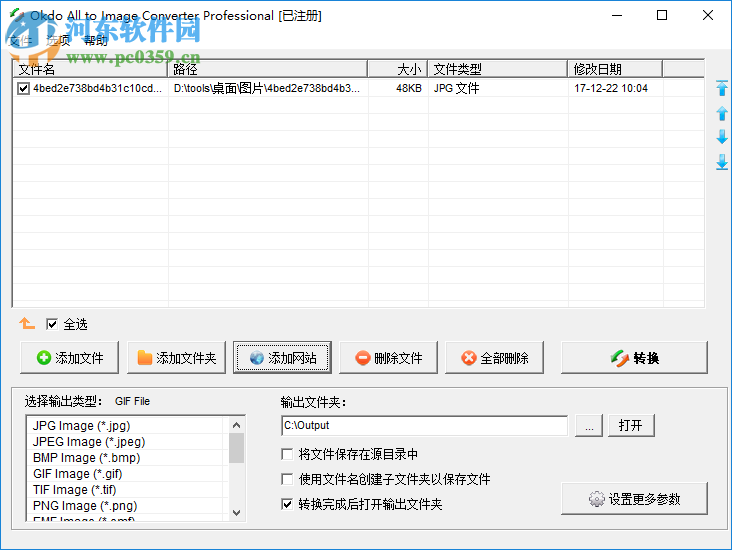Select JPEG Image (*.jpeg) output type
Viewport: 732px width, 550px height.
tap(127, 442)
